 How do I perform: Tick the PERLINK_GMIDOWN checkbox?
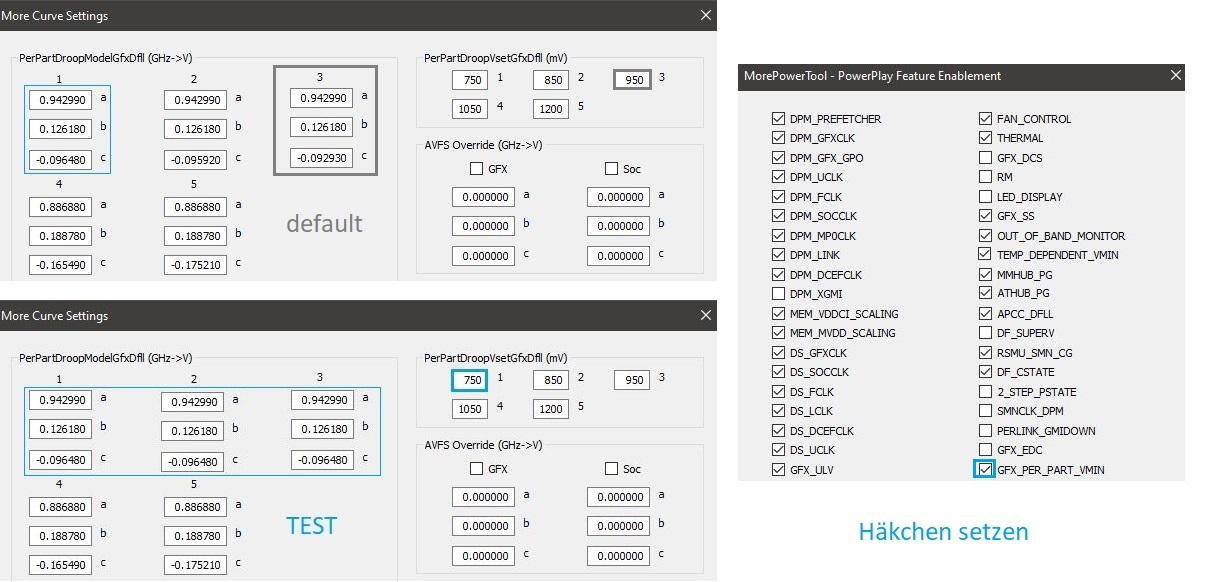tap(986, 431)
